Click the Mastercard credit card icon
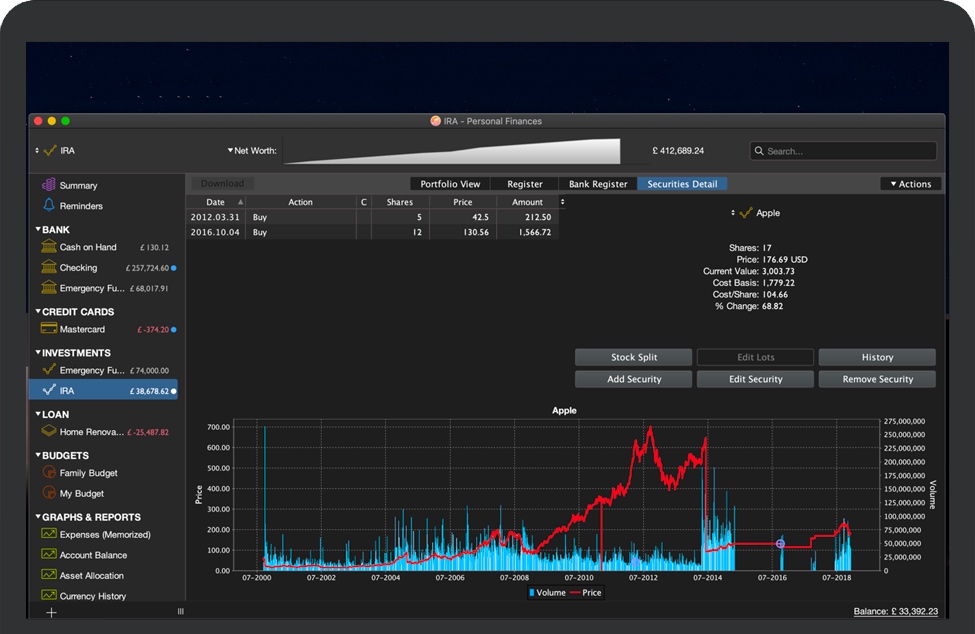Viewport: 975px width, 634px height. point(48,329)
